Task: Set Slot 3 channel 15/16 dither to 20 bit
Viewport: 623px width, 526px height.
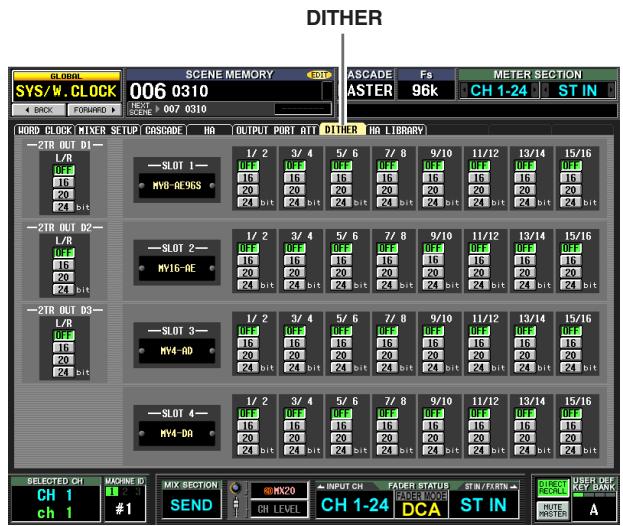Action: point(571,356)
